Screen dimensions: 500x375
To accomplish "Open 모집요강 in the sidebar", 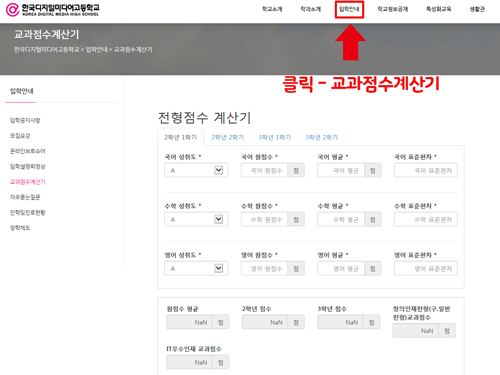I will click(20, 136).
